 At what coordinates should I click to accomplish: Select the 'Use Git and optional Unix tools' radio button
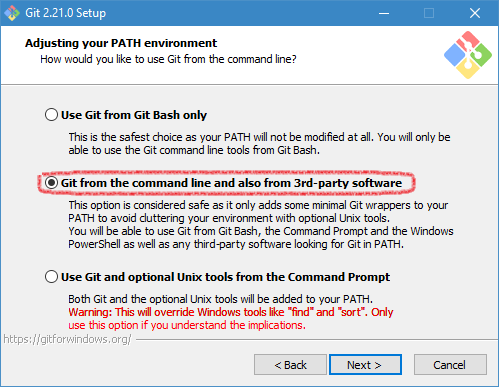coord(51,277)
